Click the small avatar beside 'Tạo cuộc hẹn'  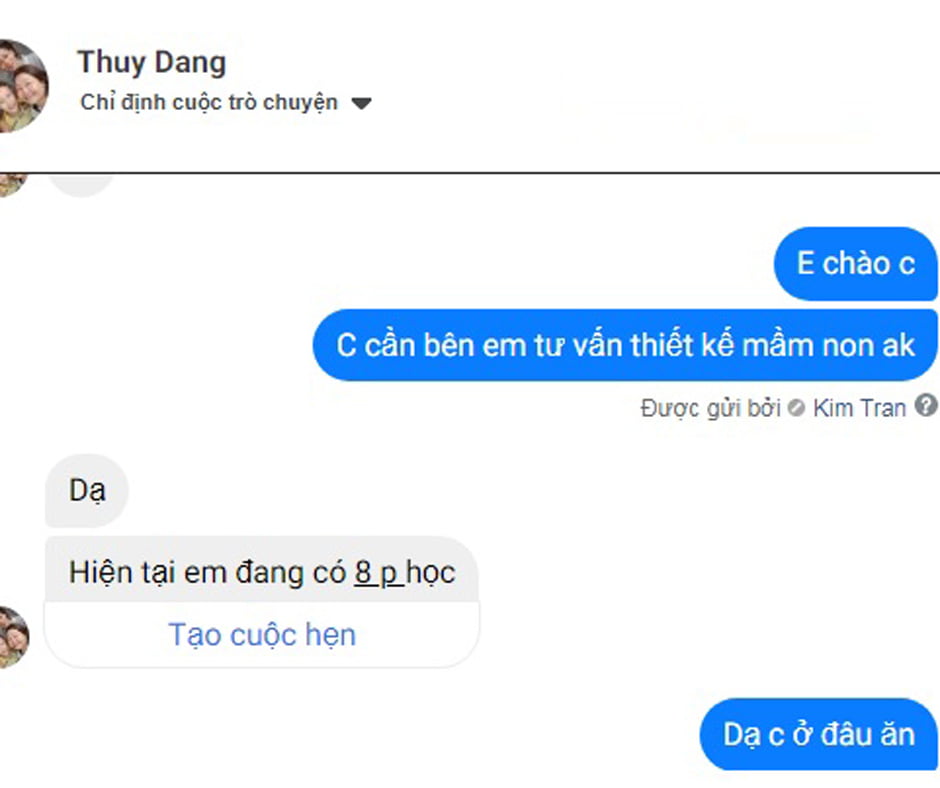[x=14, y=637]
